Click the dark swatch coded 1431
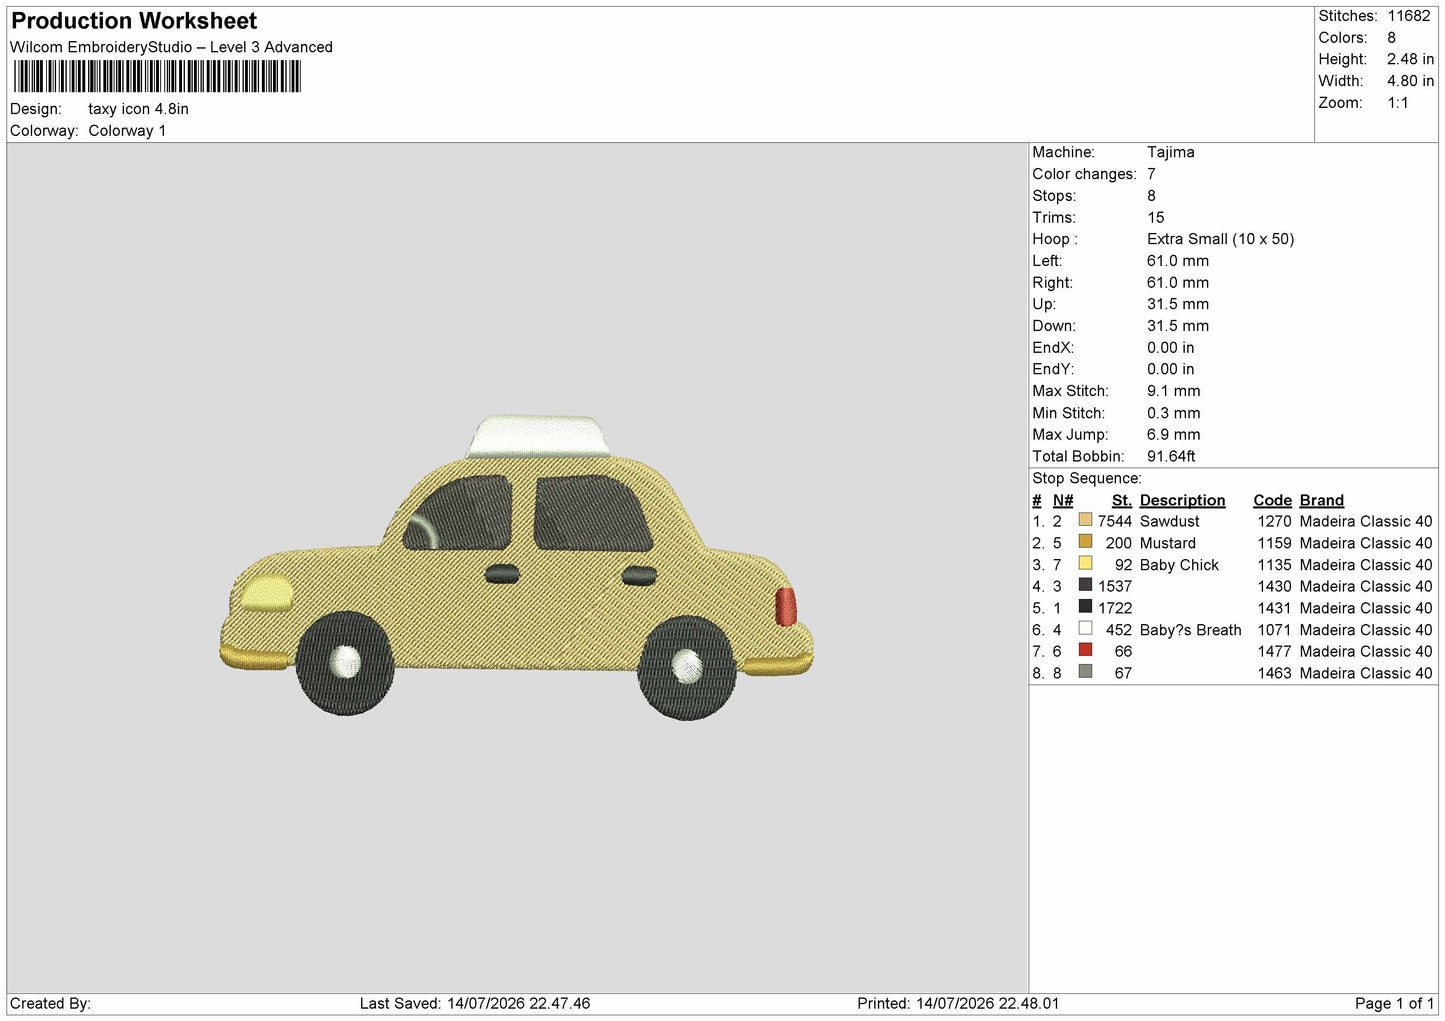 pyautogui.click(x=1085, y=607)
